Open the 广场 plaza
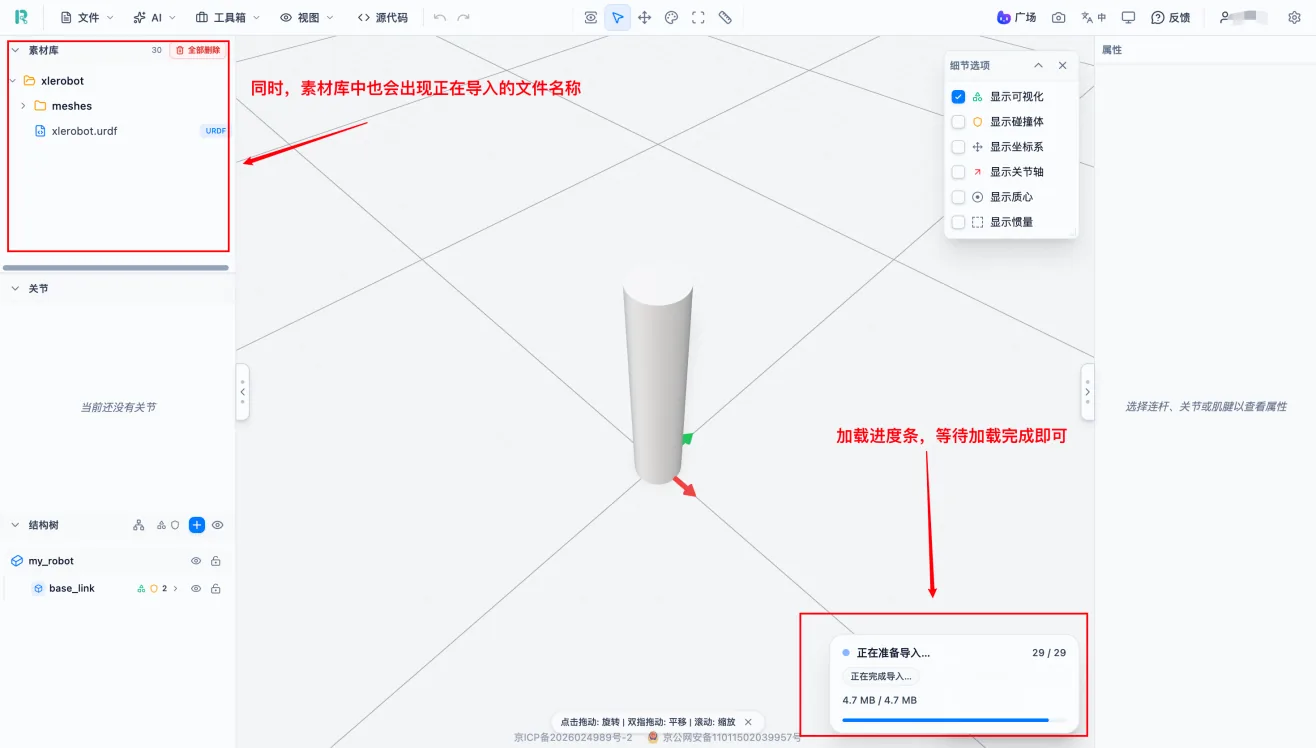Viewport: 1316px width, 748px height. point(1016,17)
